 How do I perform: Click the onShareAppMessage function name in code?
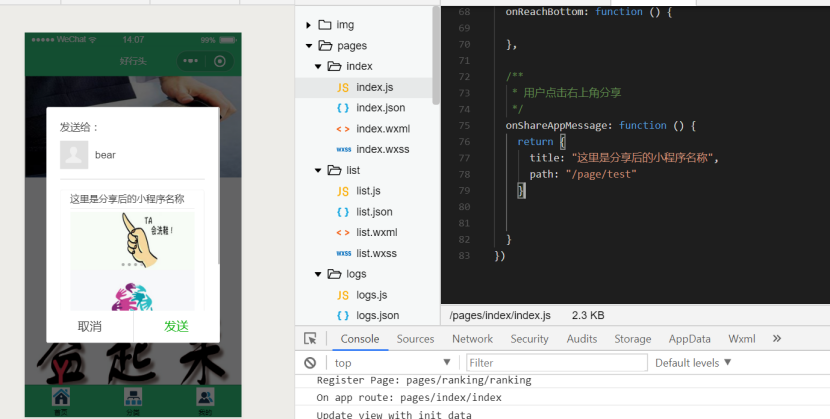555,126
